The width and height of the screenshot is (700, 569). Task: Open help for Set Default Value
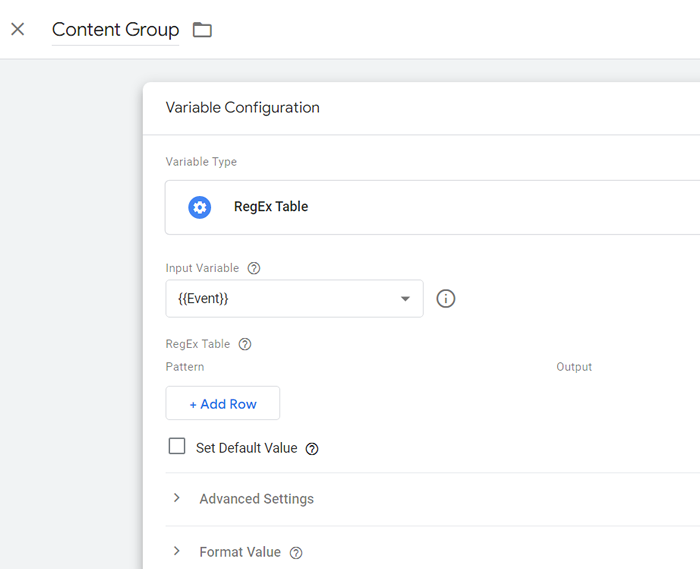pyautogui.click(x=312, y=449)
